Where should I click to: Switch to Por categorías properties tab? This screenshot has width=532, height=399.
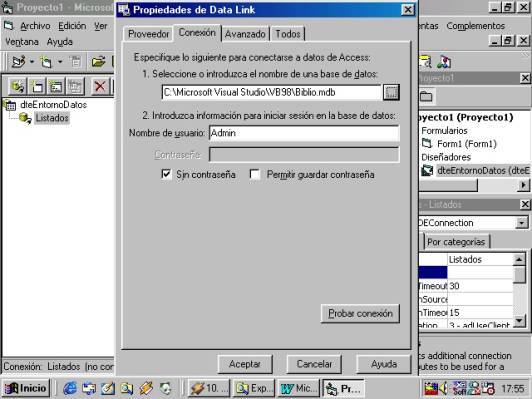coord(456,242)
